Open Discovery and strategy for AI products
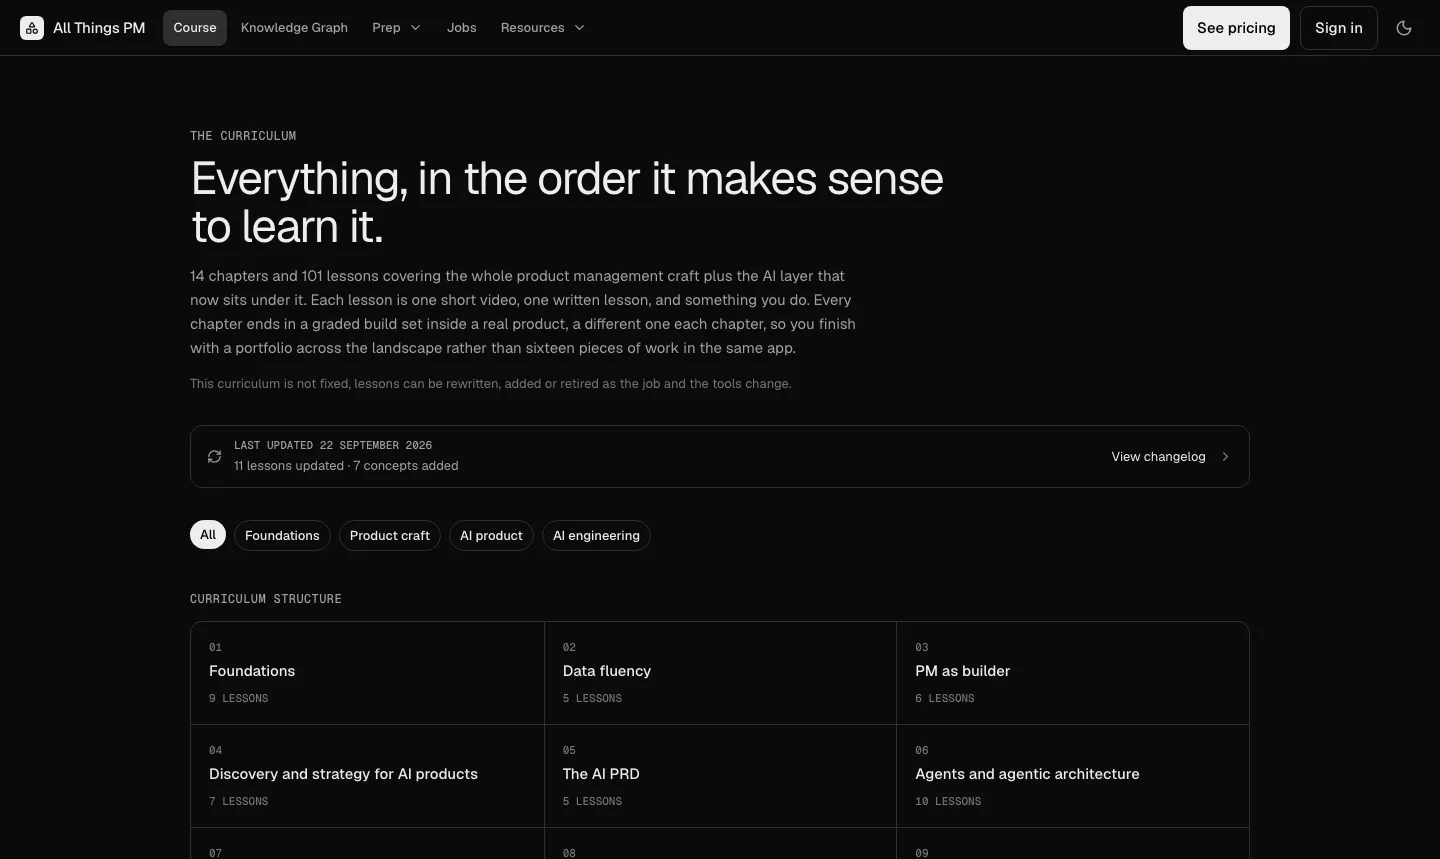The height and width of the screenshot is (859, 1440). click(x=367, y=776)
